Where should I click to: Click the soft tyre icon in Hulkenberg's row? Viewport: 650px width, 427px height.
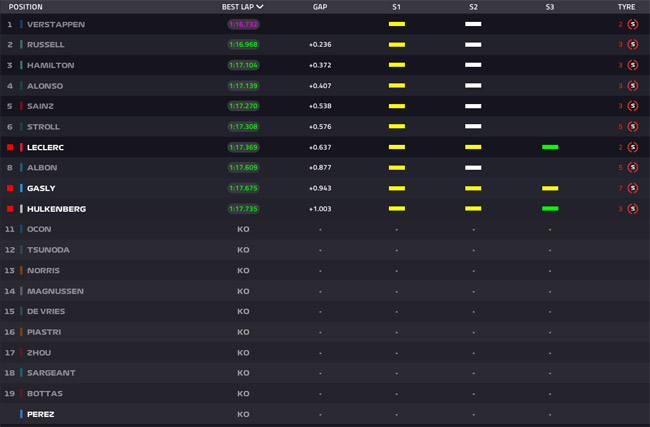tap(633, 209)
